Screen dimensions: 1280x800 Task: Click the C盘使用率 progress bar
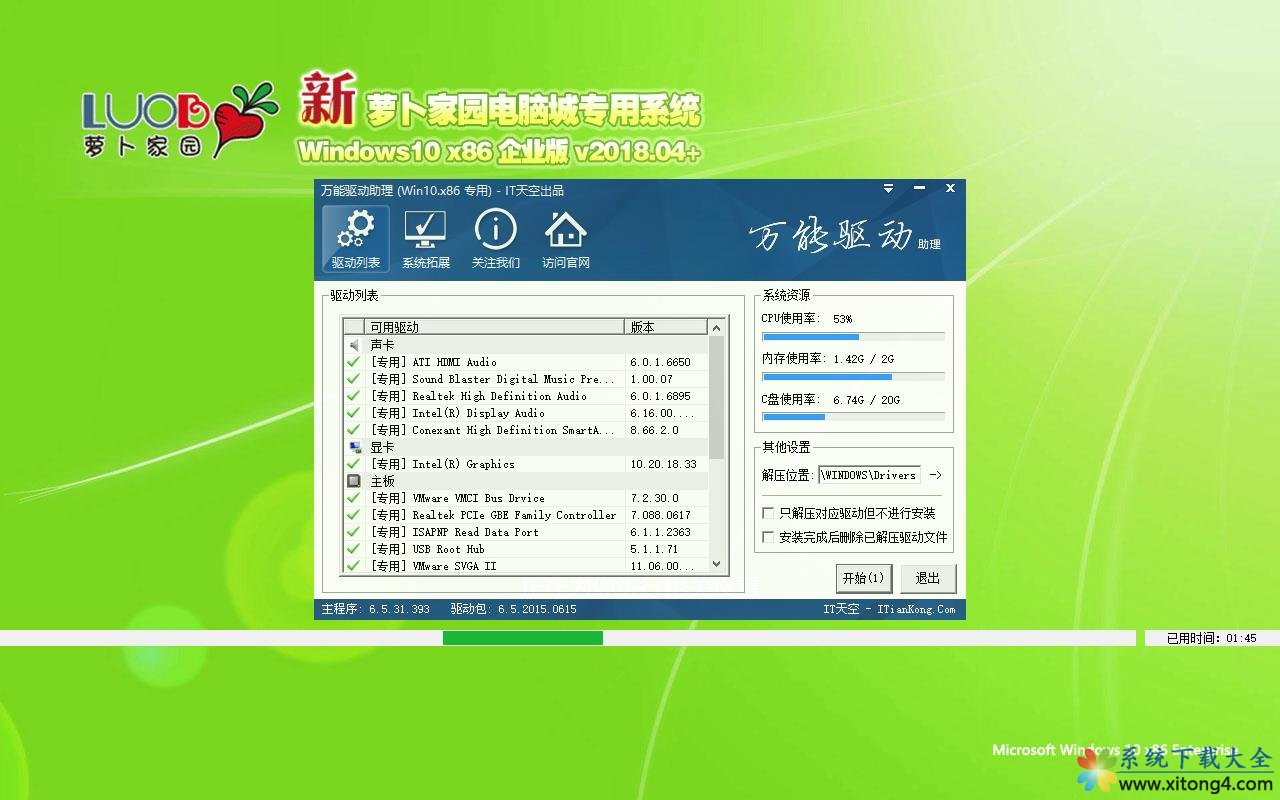(x=853, y=416)
